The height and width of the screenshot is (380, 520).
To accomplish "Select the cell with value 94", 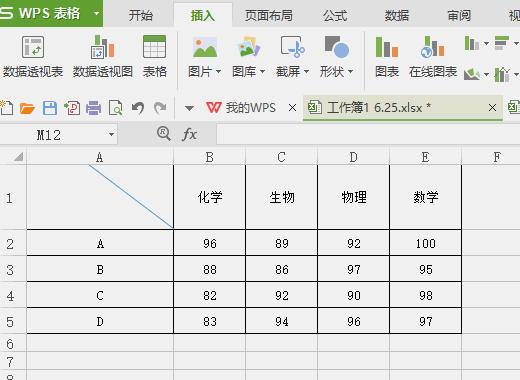I will [282, 321].
